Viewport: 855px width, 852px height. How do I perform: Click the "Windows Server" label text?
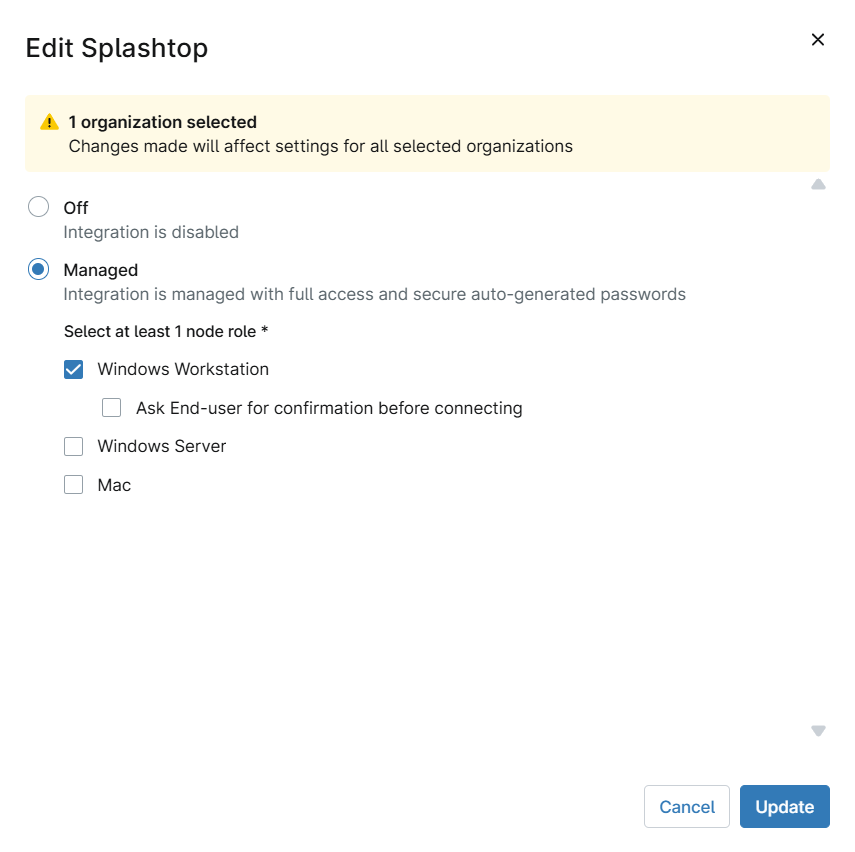coord(162,446)
